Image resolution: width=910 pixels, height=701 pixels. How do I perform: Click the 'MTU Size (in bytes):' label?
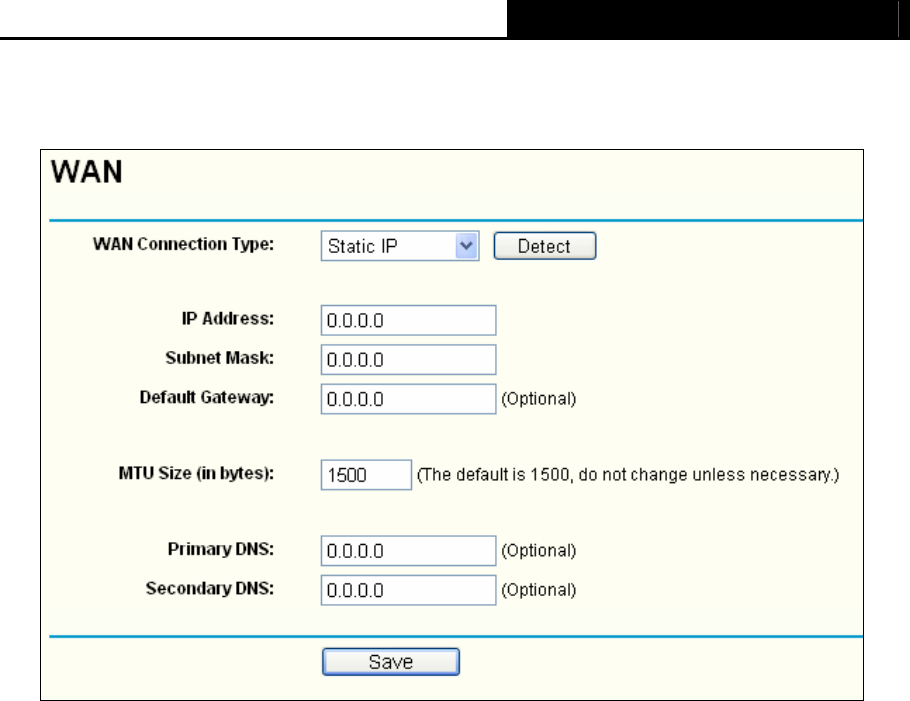tap(196, 474)
